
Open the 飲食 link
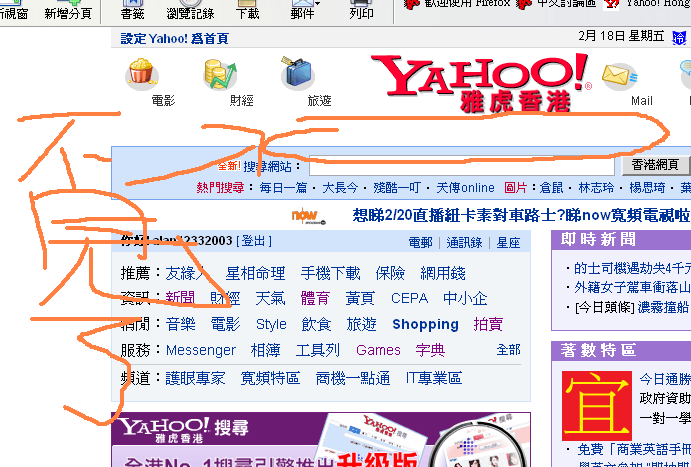pyautogui.click(x=316, y=325)
